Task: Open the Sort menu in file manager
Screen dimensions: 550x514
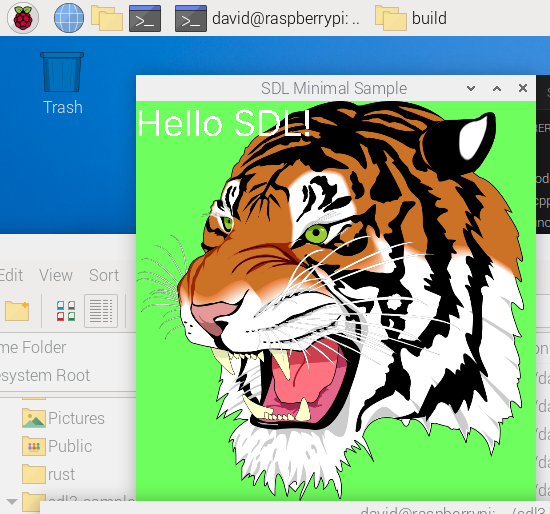Action: tap(104, 275)
